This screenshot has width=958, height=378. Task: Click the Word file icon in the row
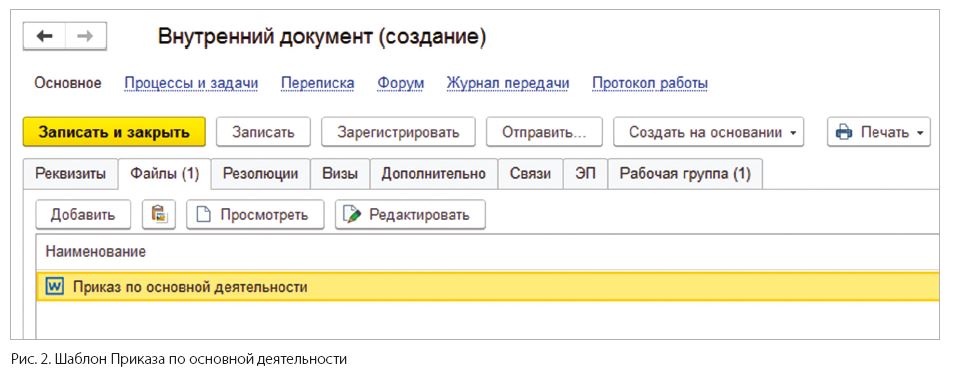click(x=55, y=286)
